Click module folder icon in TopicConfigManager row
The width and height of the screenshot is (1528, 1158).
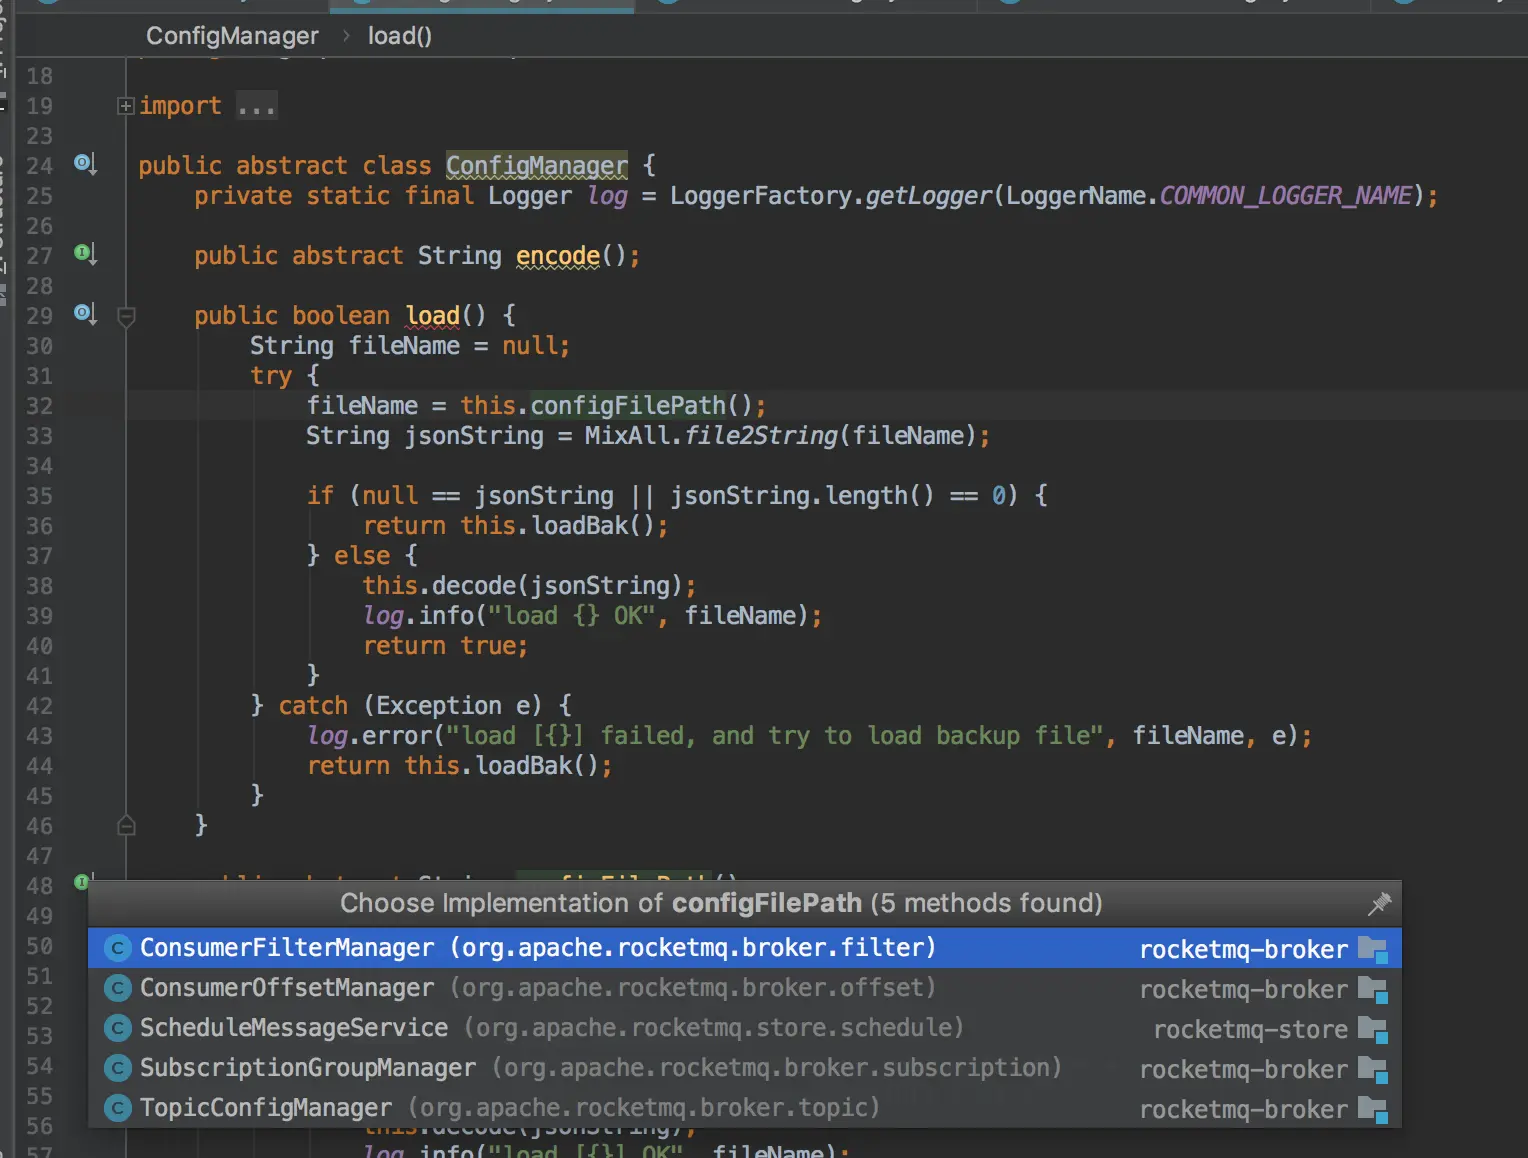coord(1373,1110)
